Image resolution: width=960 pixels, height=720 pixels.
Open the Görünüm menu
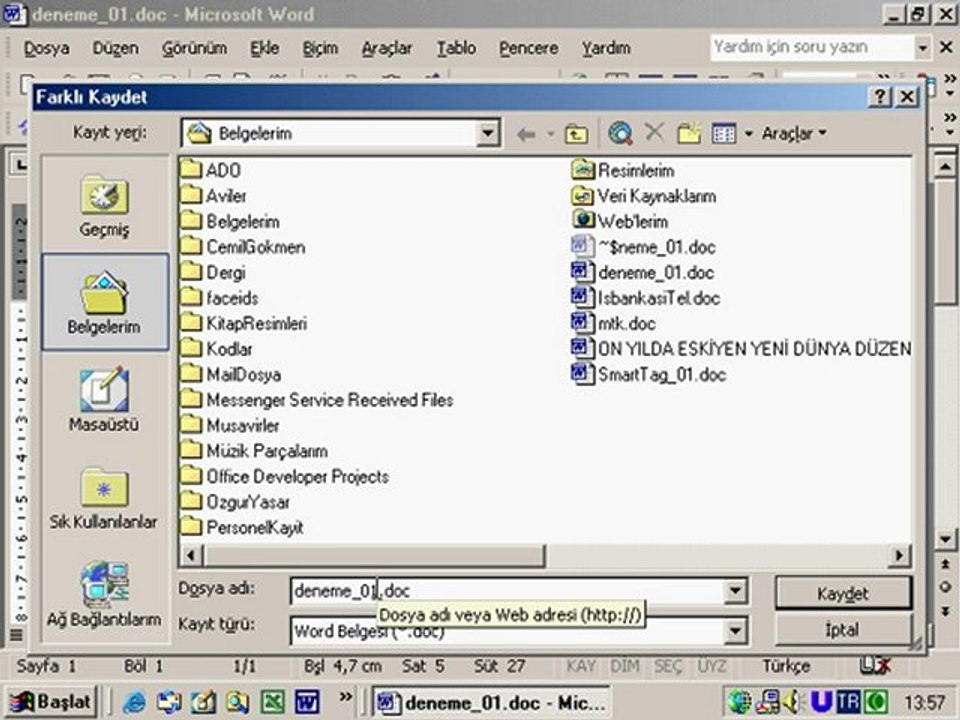194,48
